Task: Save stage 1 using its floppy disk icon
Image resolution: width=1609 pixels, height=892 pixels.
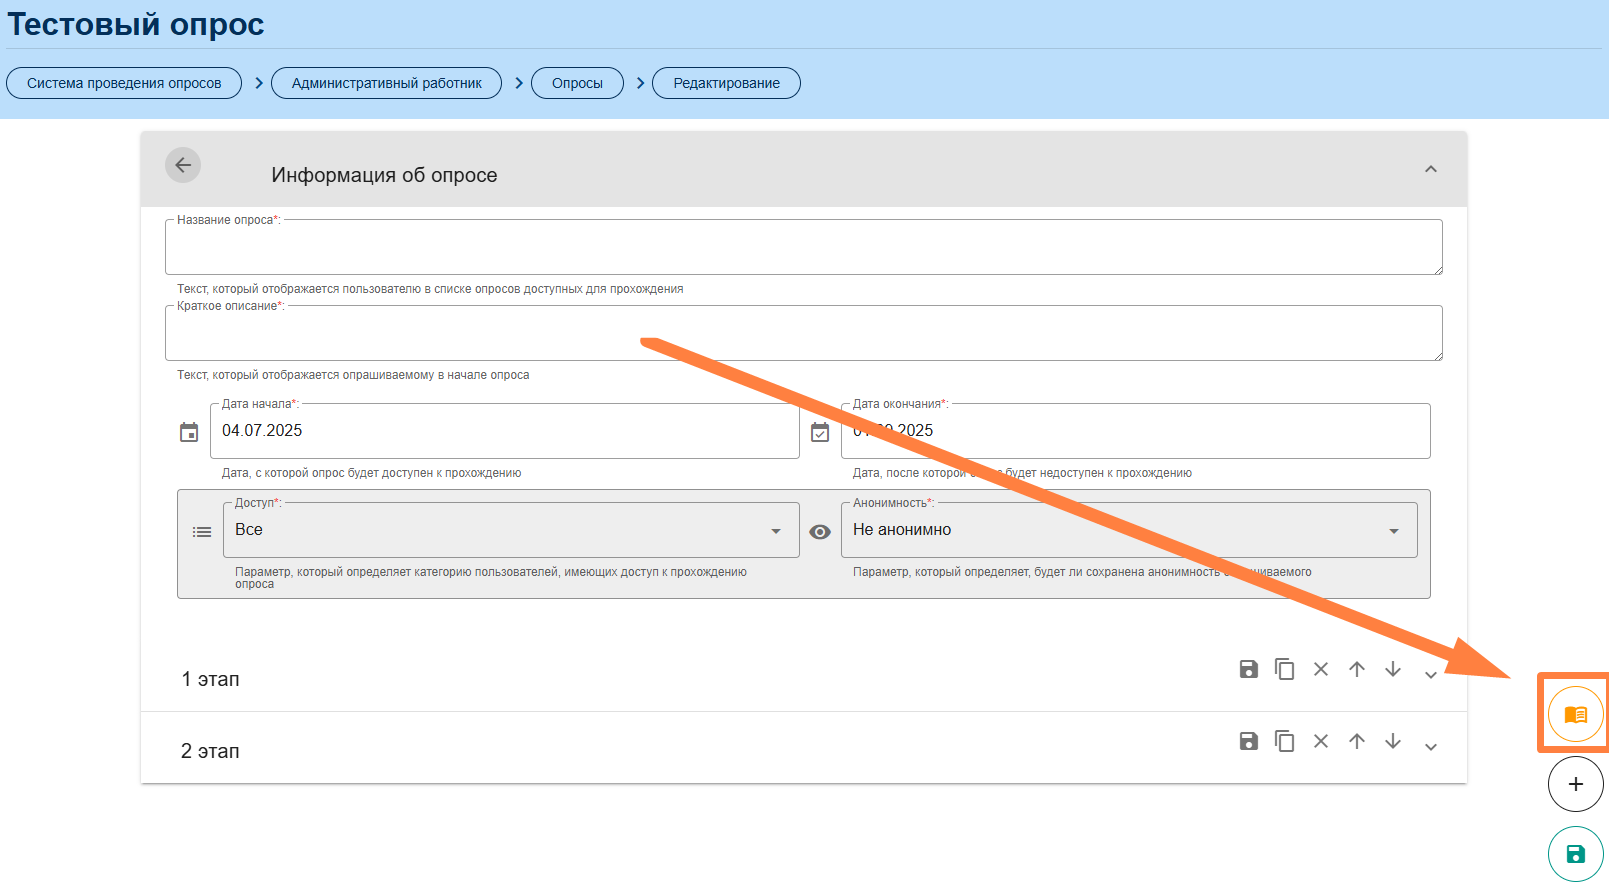Action: [x=1248, y=669]
